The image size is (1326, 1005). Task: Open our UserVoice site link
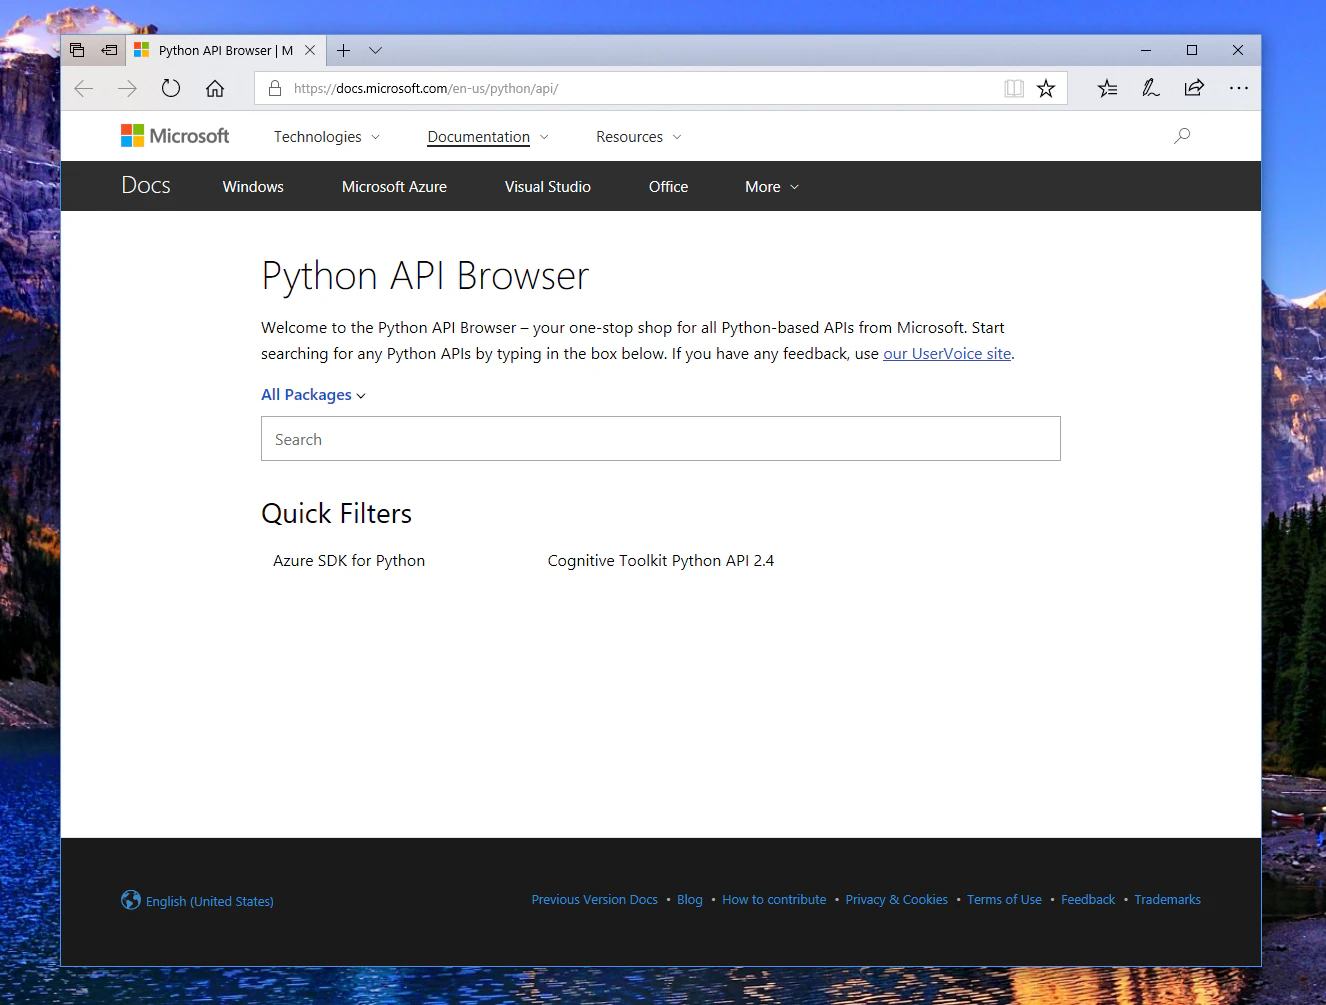[947, 354]
